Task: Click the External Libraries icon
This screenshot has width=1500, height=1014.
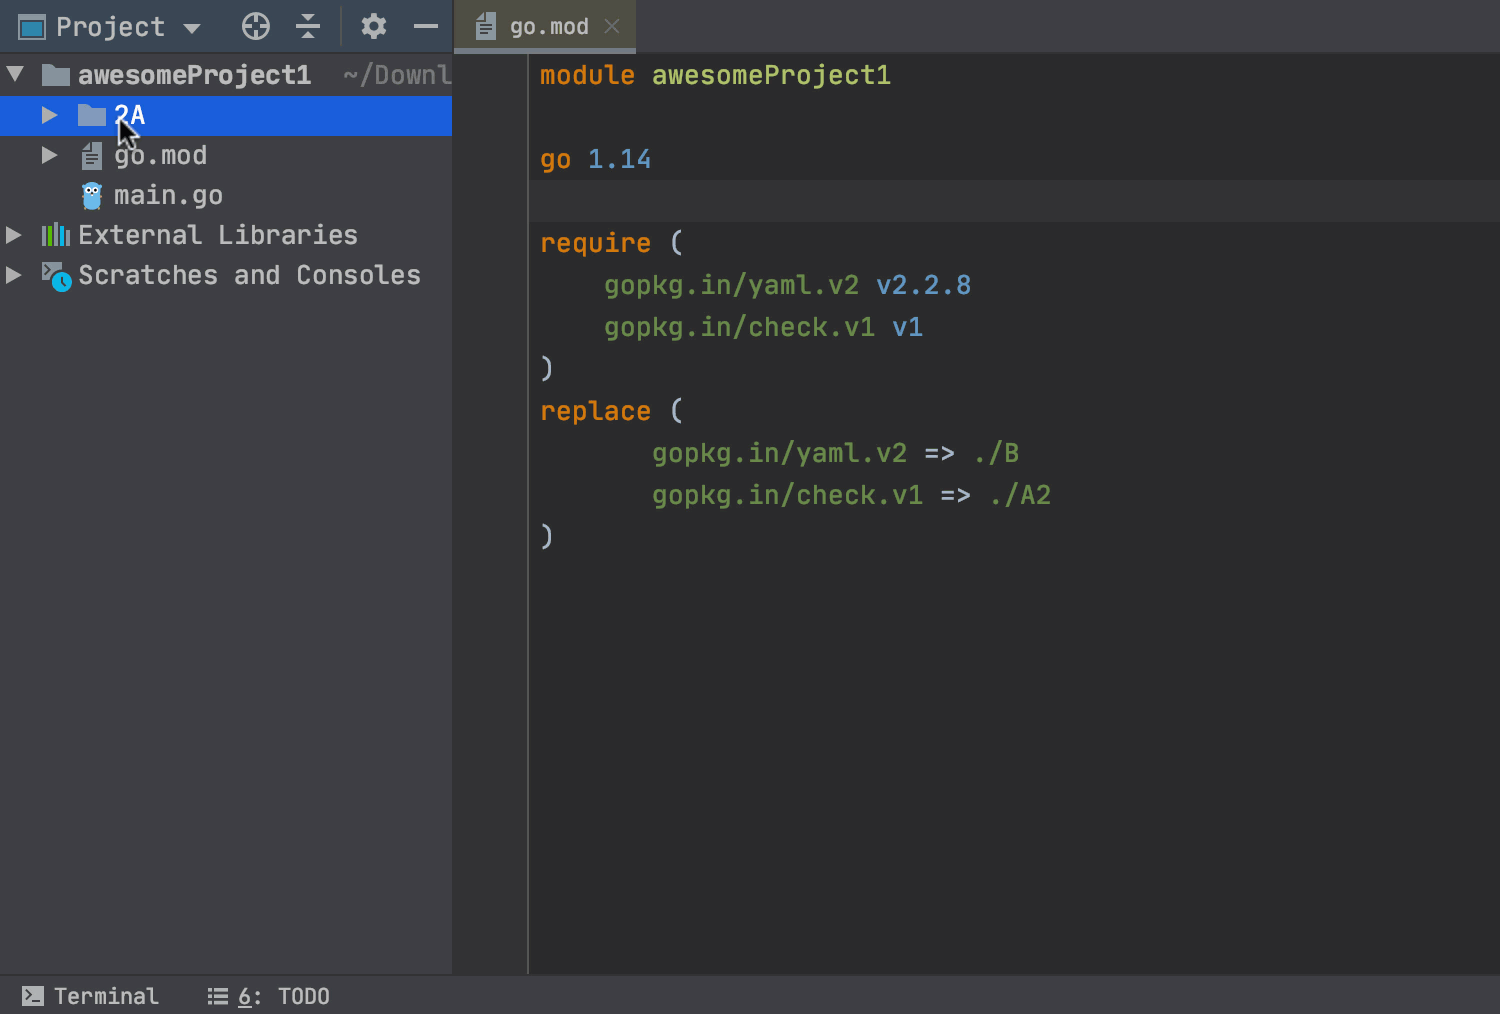Action: pyautogui.click(x=56, y=235)
